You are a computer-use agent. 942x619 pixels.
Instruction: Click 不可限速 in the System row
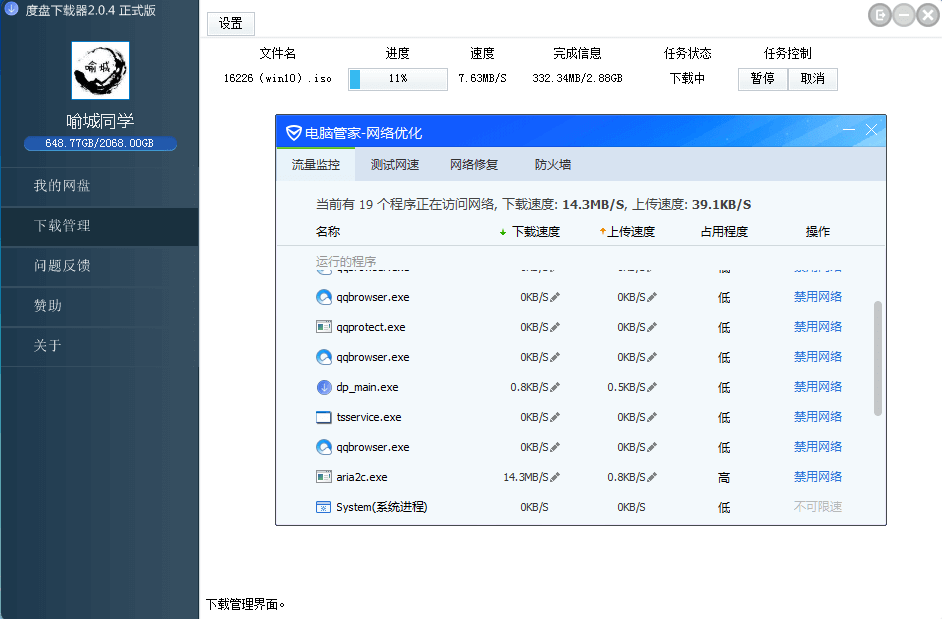[818, 507]
